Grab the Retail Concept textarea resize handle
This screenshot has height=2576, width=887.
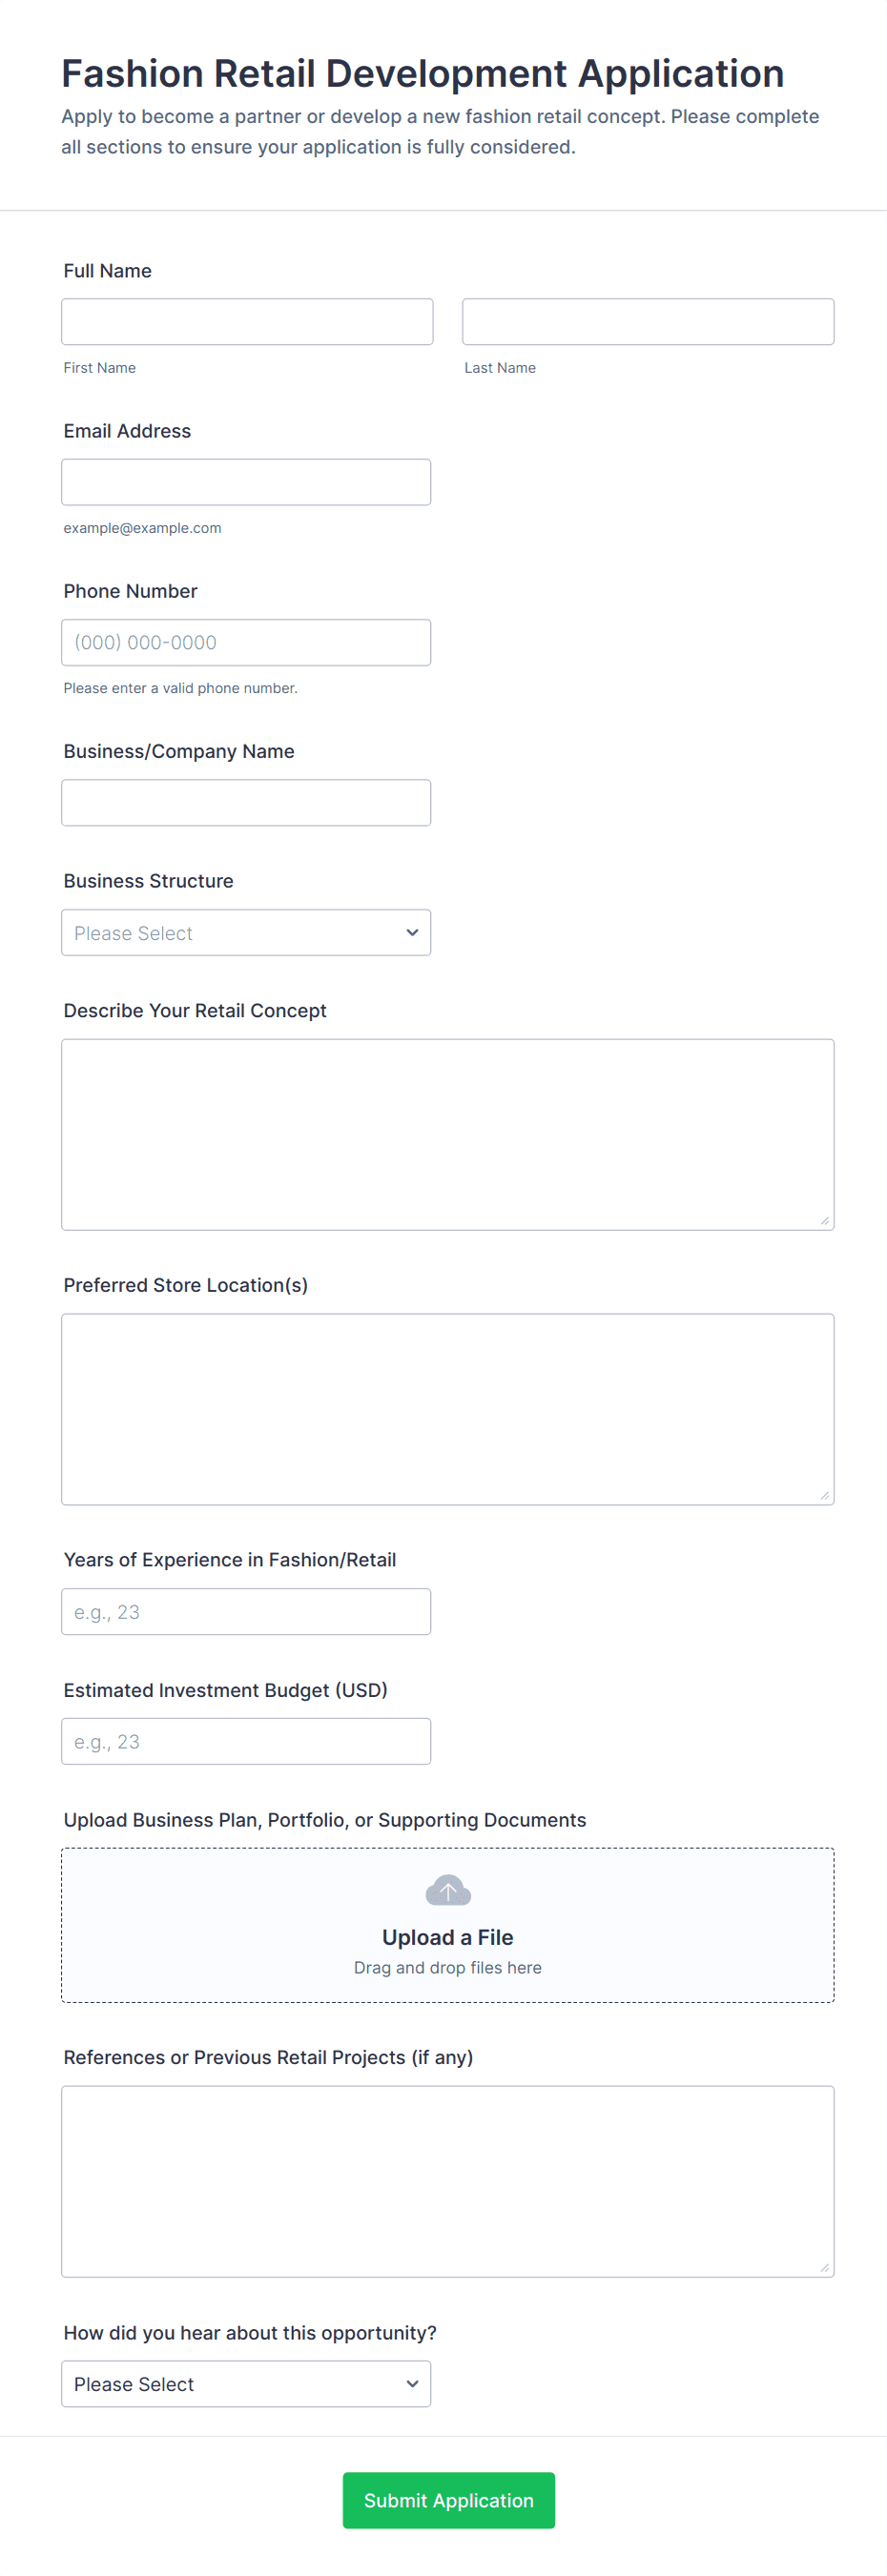824,1220
